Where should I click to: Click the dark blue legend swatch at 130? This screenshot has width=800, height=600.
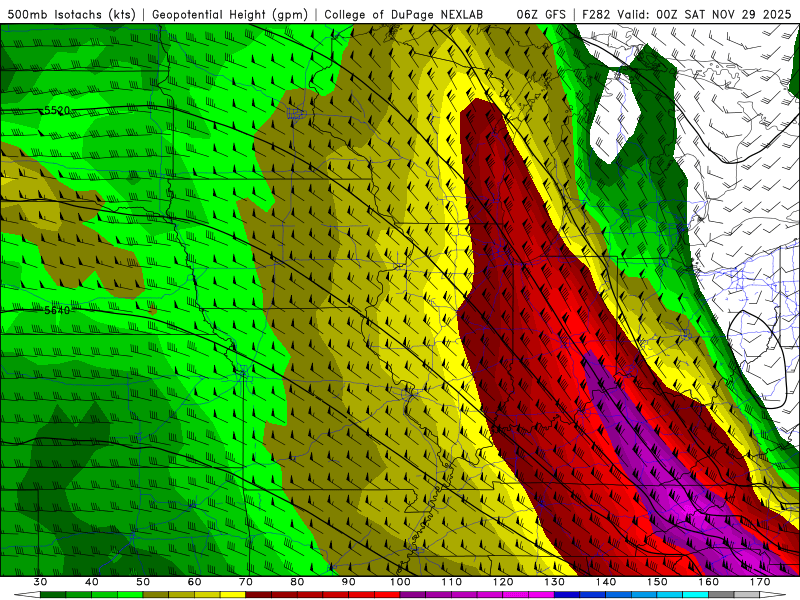pos(567,595)
